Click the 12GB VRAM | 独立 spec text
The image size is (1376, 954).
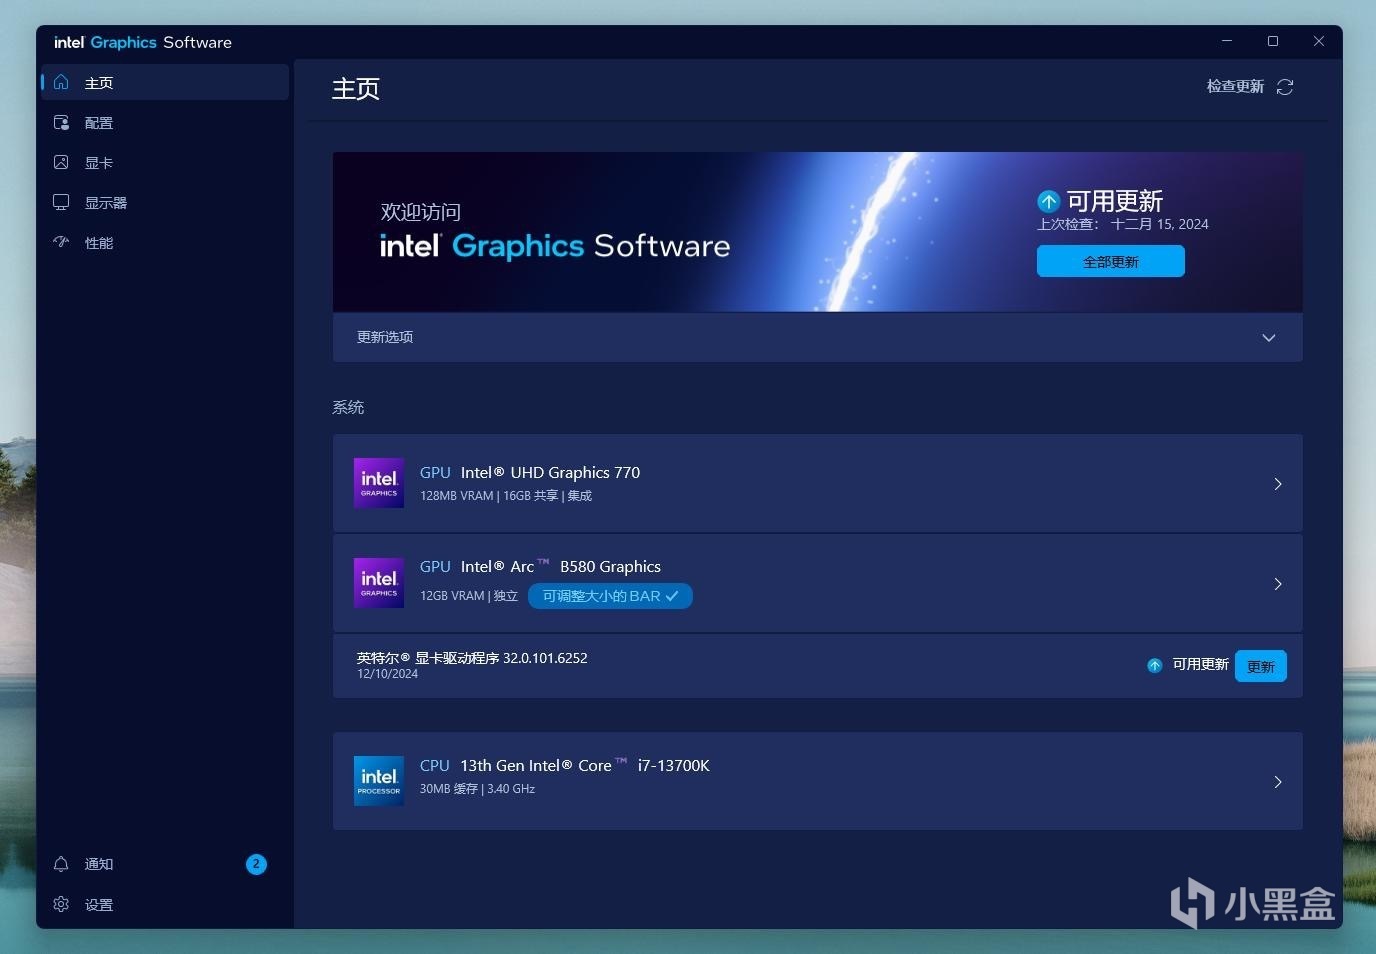pyautogui.click(x=469, y=596)
